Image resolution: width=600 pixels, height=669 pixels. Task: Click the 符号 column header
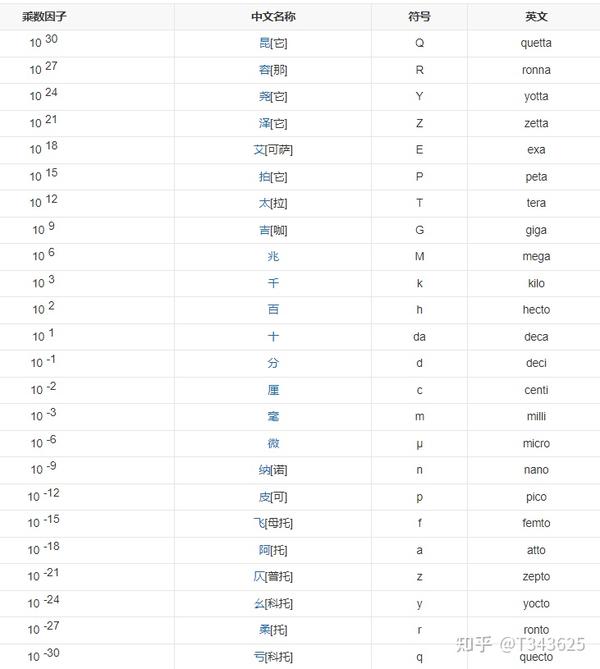419,17
